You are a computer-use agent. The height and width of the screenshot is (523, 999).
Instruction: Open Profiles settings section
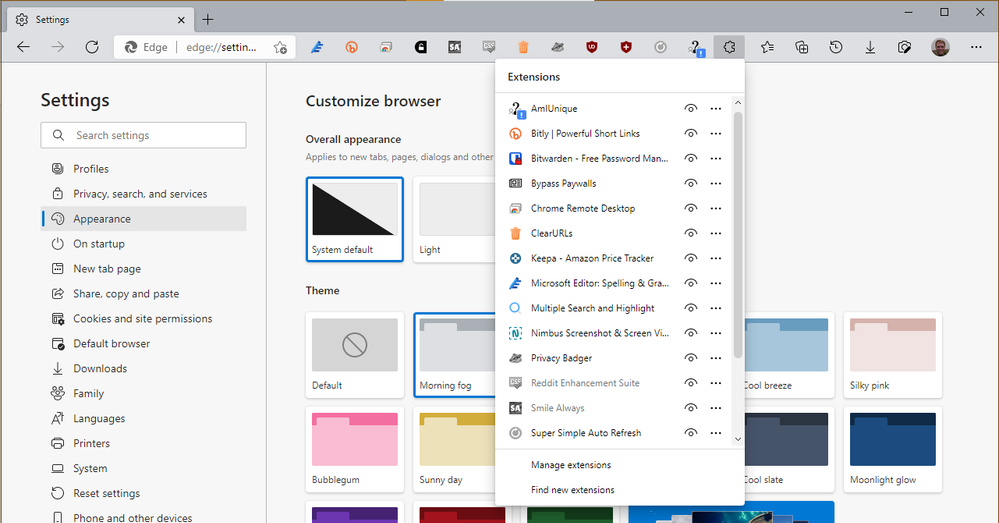144,169
